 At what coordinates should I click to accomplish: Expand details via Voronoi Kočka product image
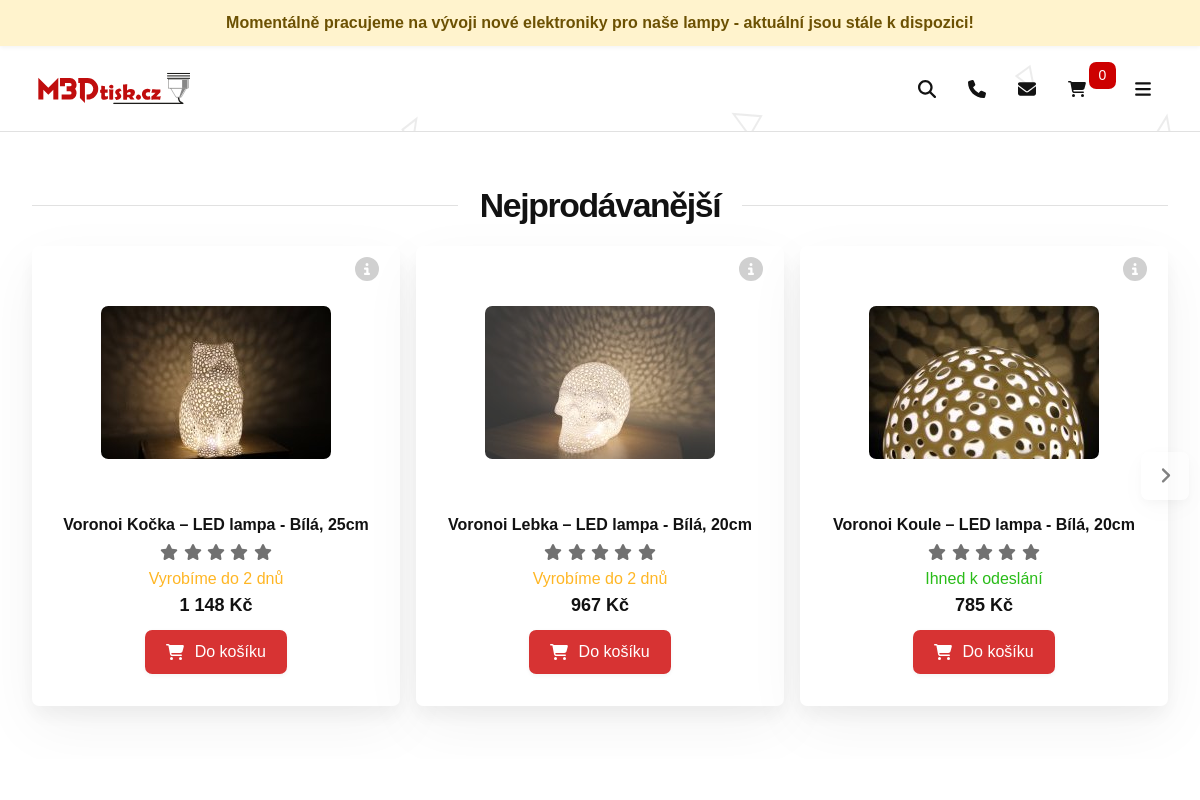click(215, 382)
